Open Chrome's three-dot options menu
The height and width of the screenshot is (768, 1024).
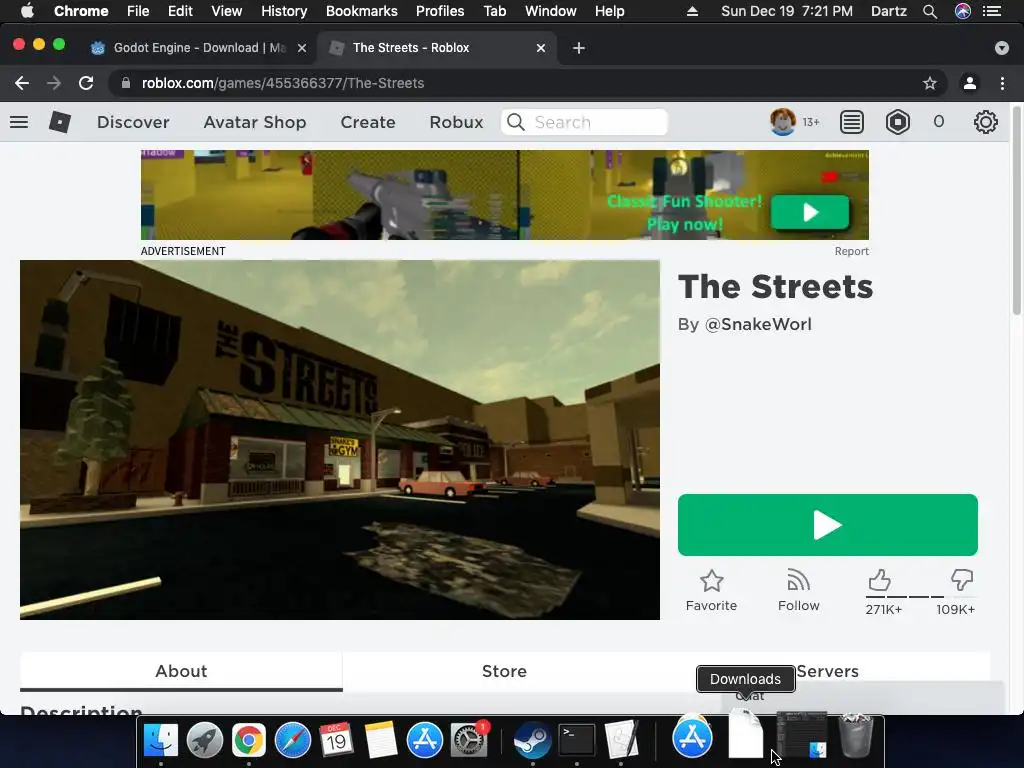[x=1002, y=83]
